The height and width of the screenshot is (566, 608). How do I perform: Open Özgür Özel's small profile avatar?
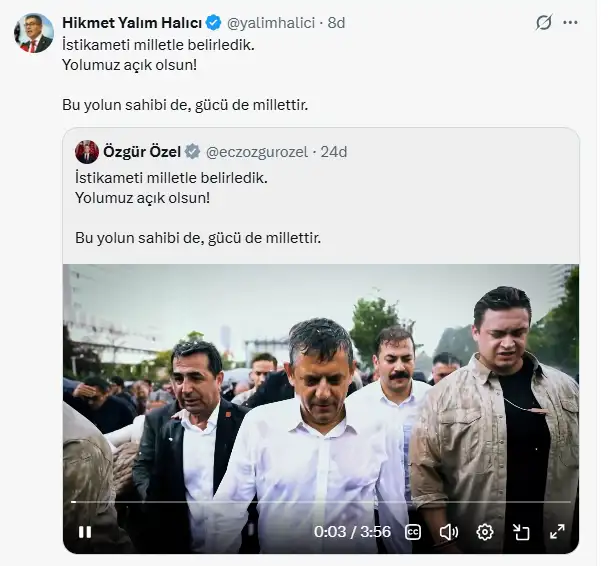(x=87, y=152)
